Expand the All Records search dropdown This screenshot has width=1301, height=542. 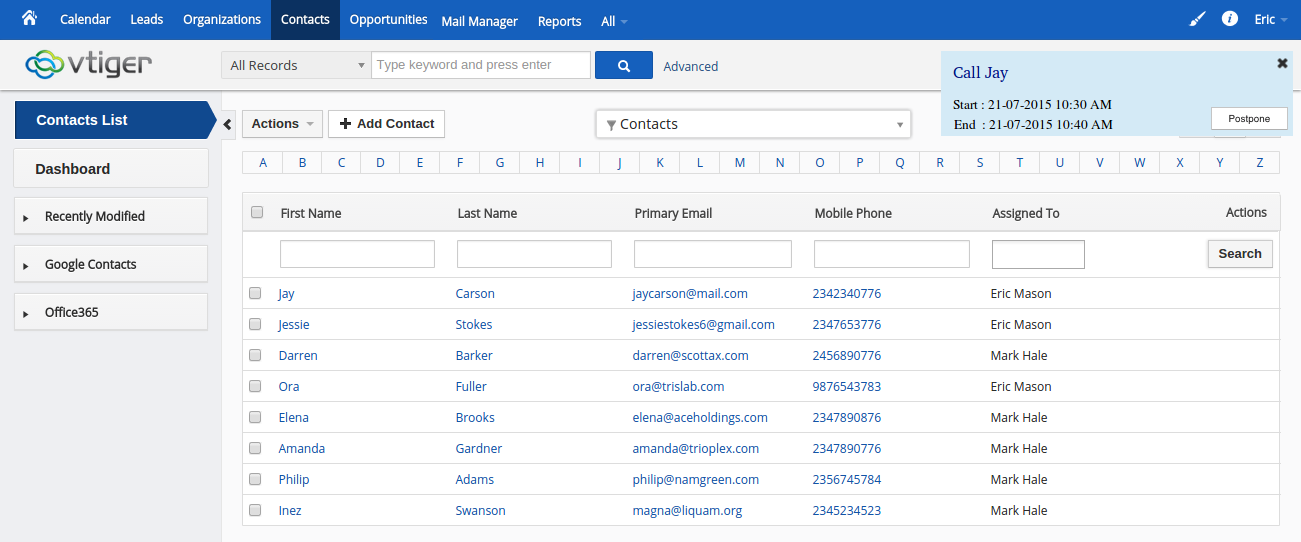pyautogui.click(x=296, y=66)
